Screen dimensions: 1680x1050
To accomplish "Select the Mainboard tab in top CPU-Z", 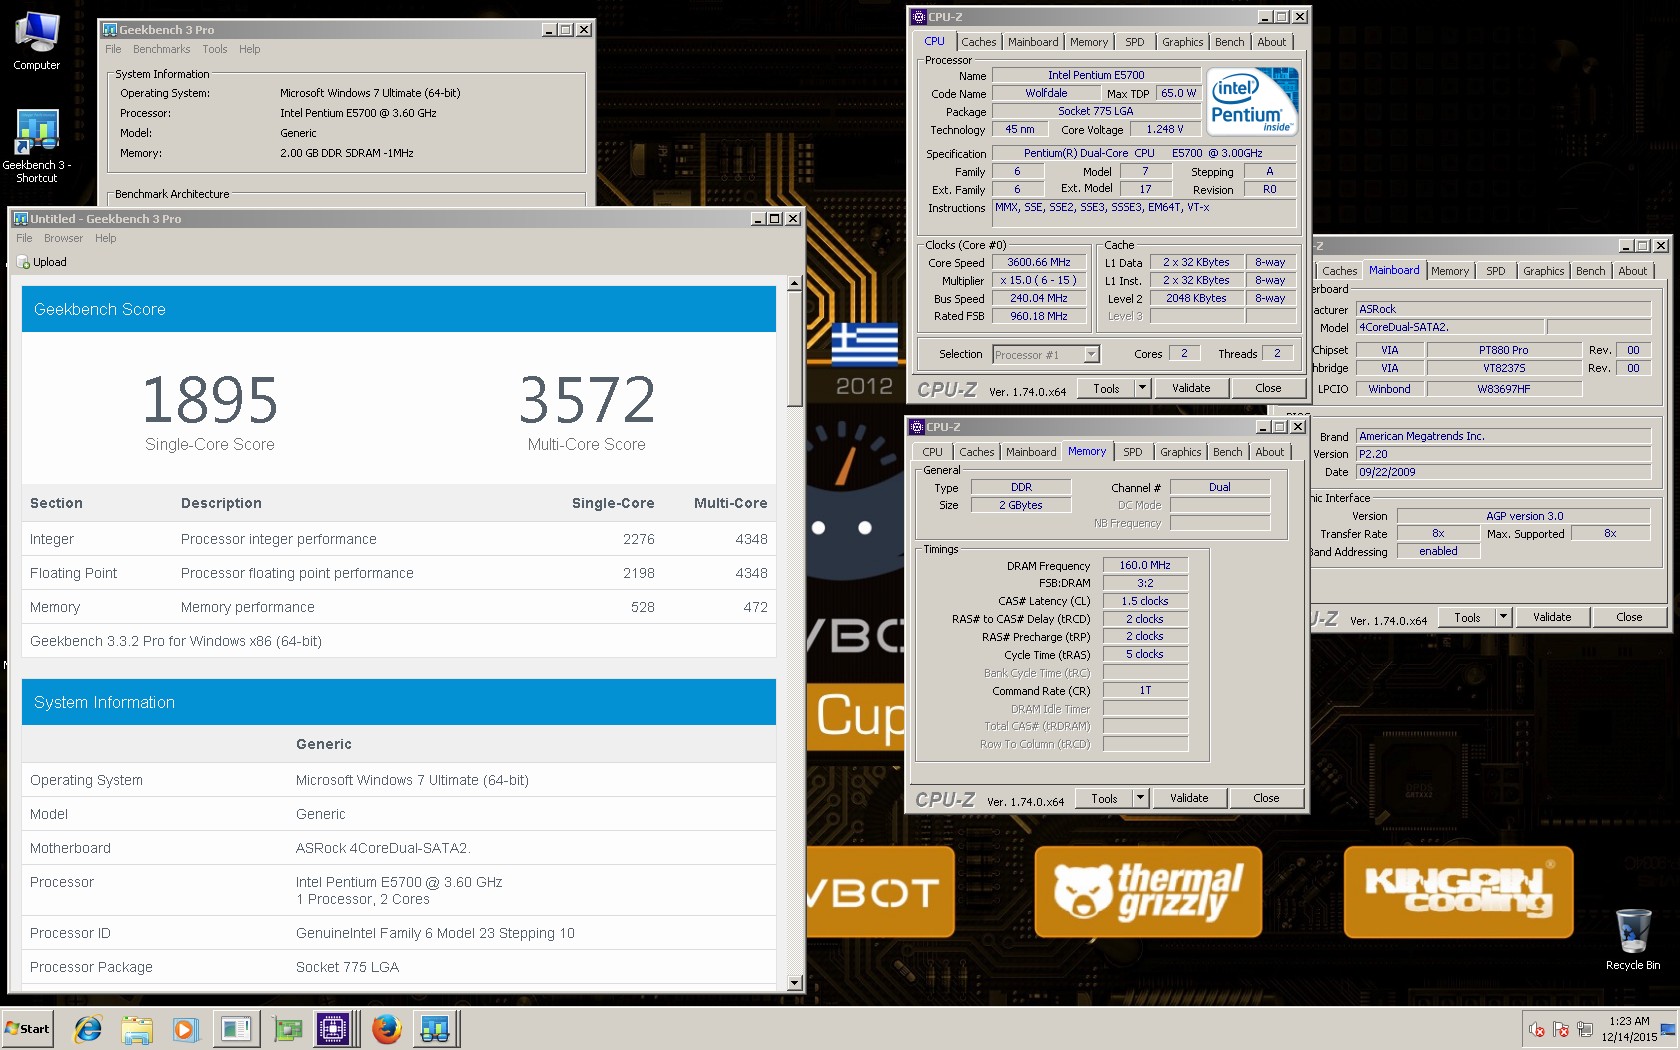I will click(x=1033, y=42).
